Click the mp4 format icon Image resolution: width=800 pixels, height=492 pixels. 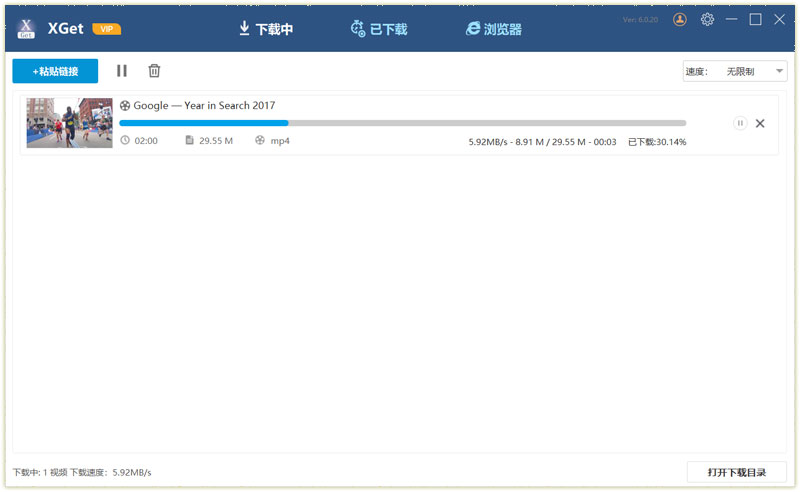pyautogui.click(x=260, y=141)
